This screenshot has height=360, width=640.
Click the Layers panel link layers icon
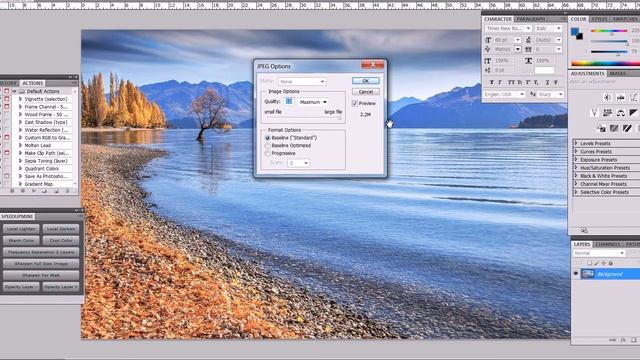612,340
